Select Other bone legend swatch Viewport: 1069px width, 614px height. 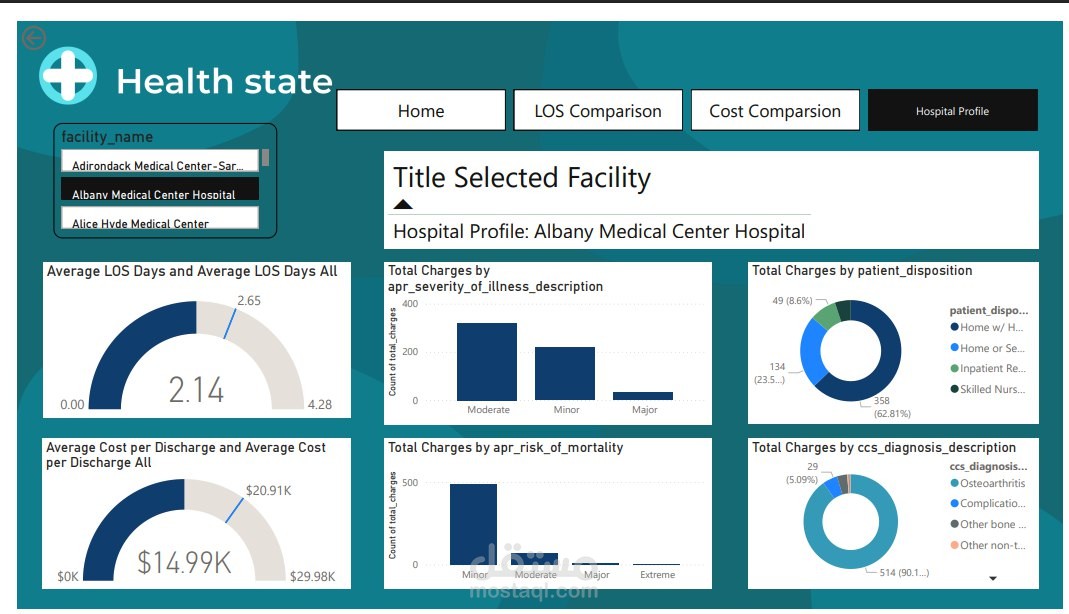coord(954,524)
